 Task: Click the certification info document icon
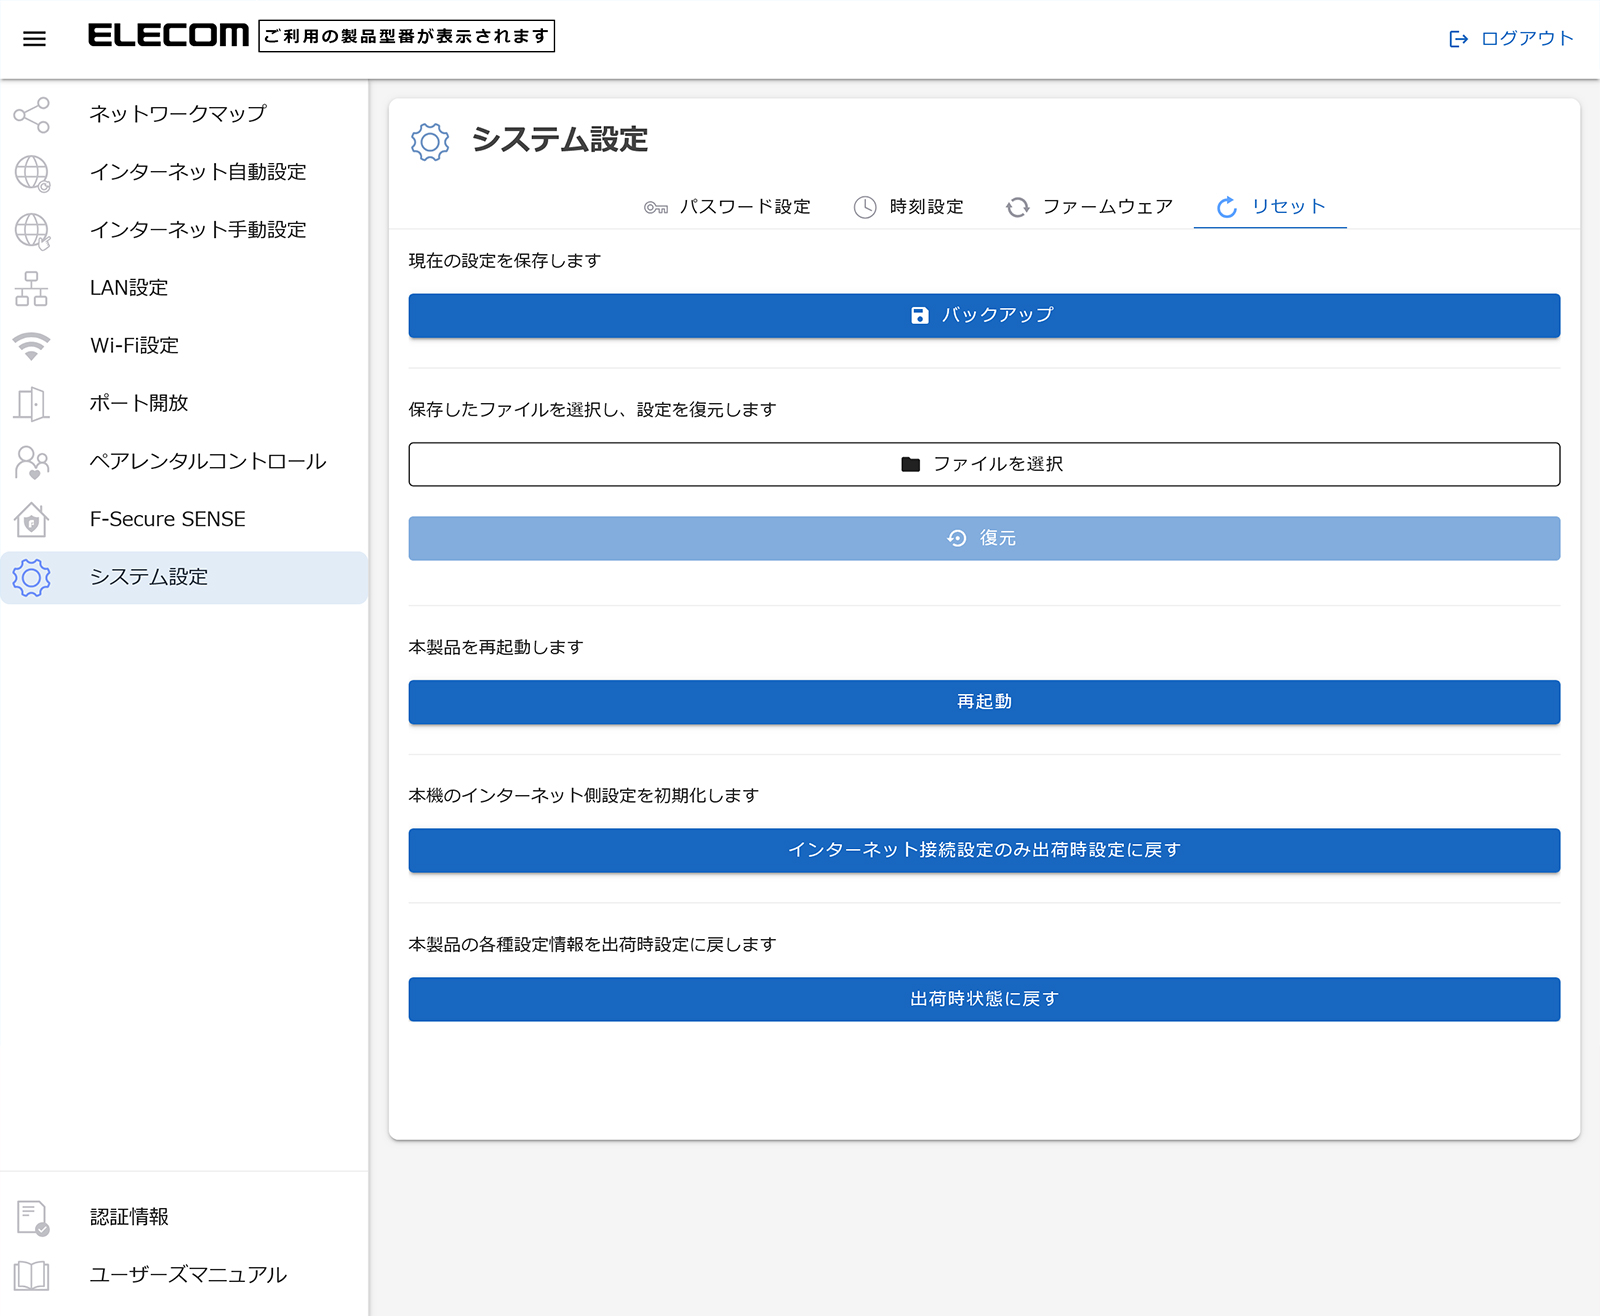32,1218
